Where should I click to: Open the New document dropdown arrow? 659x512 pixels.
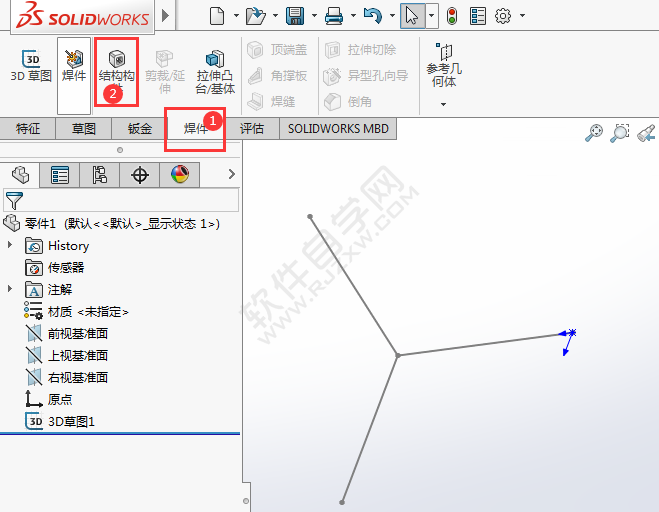236,16
